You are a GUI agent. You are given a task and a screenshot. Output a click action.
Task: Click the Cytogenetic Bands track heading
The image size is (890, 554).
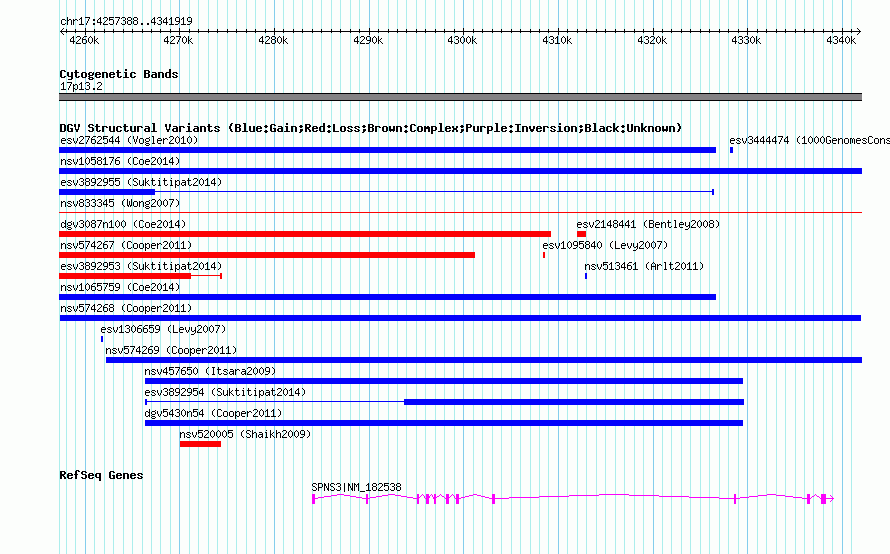pyautogui.click(x=119, y=74)
